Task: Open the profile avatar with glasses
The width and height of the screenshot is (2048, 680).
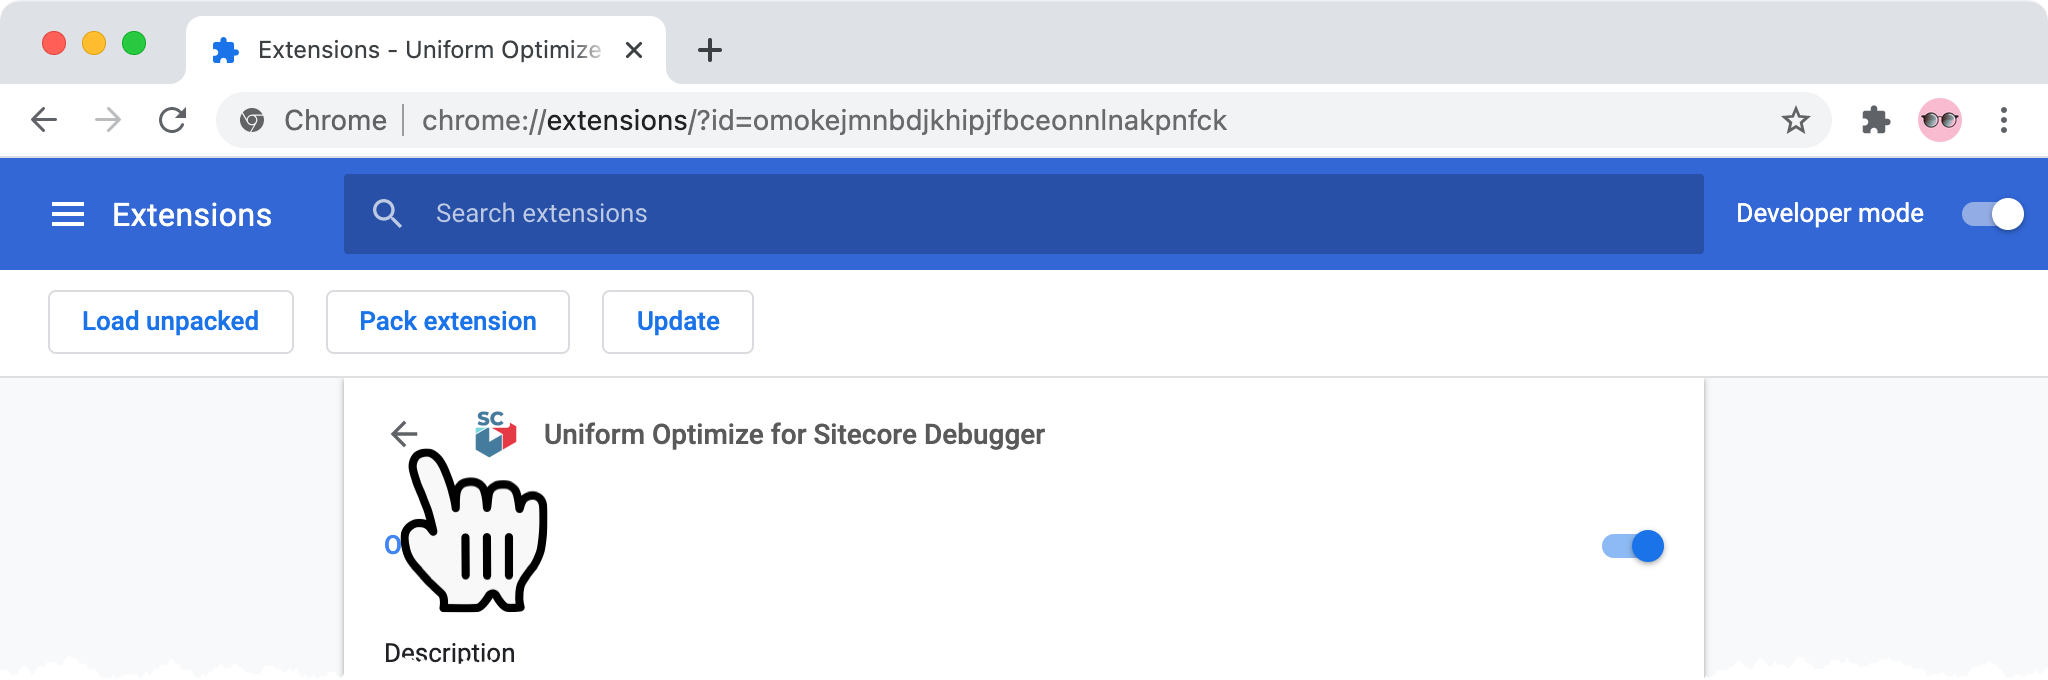Action: pos(1940,120)
